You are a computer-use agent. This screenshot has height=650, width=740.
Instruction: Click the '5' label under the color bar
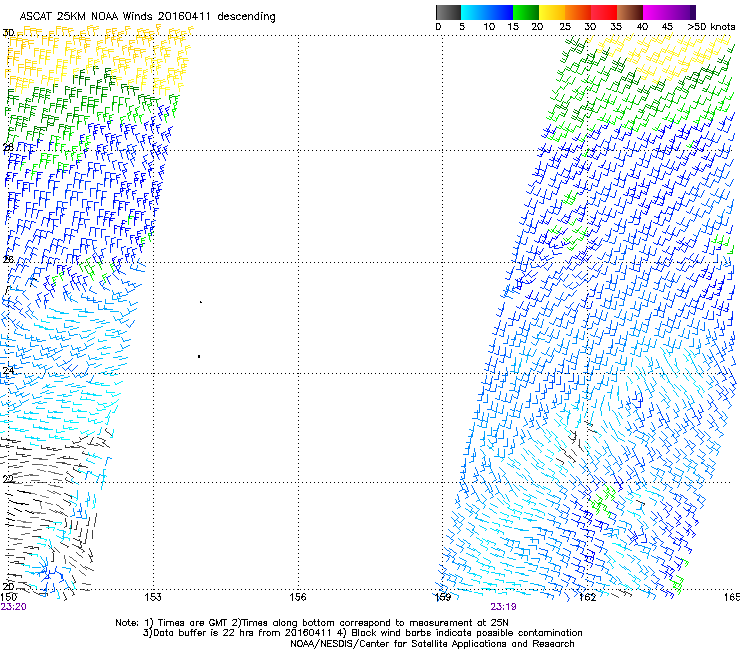(x=462, y=26)
